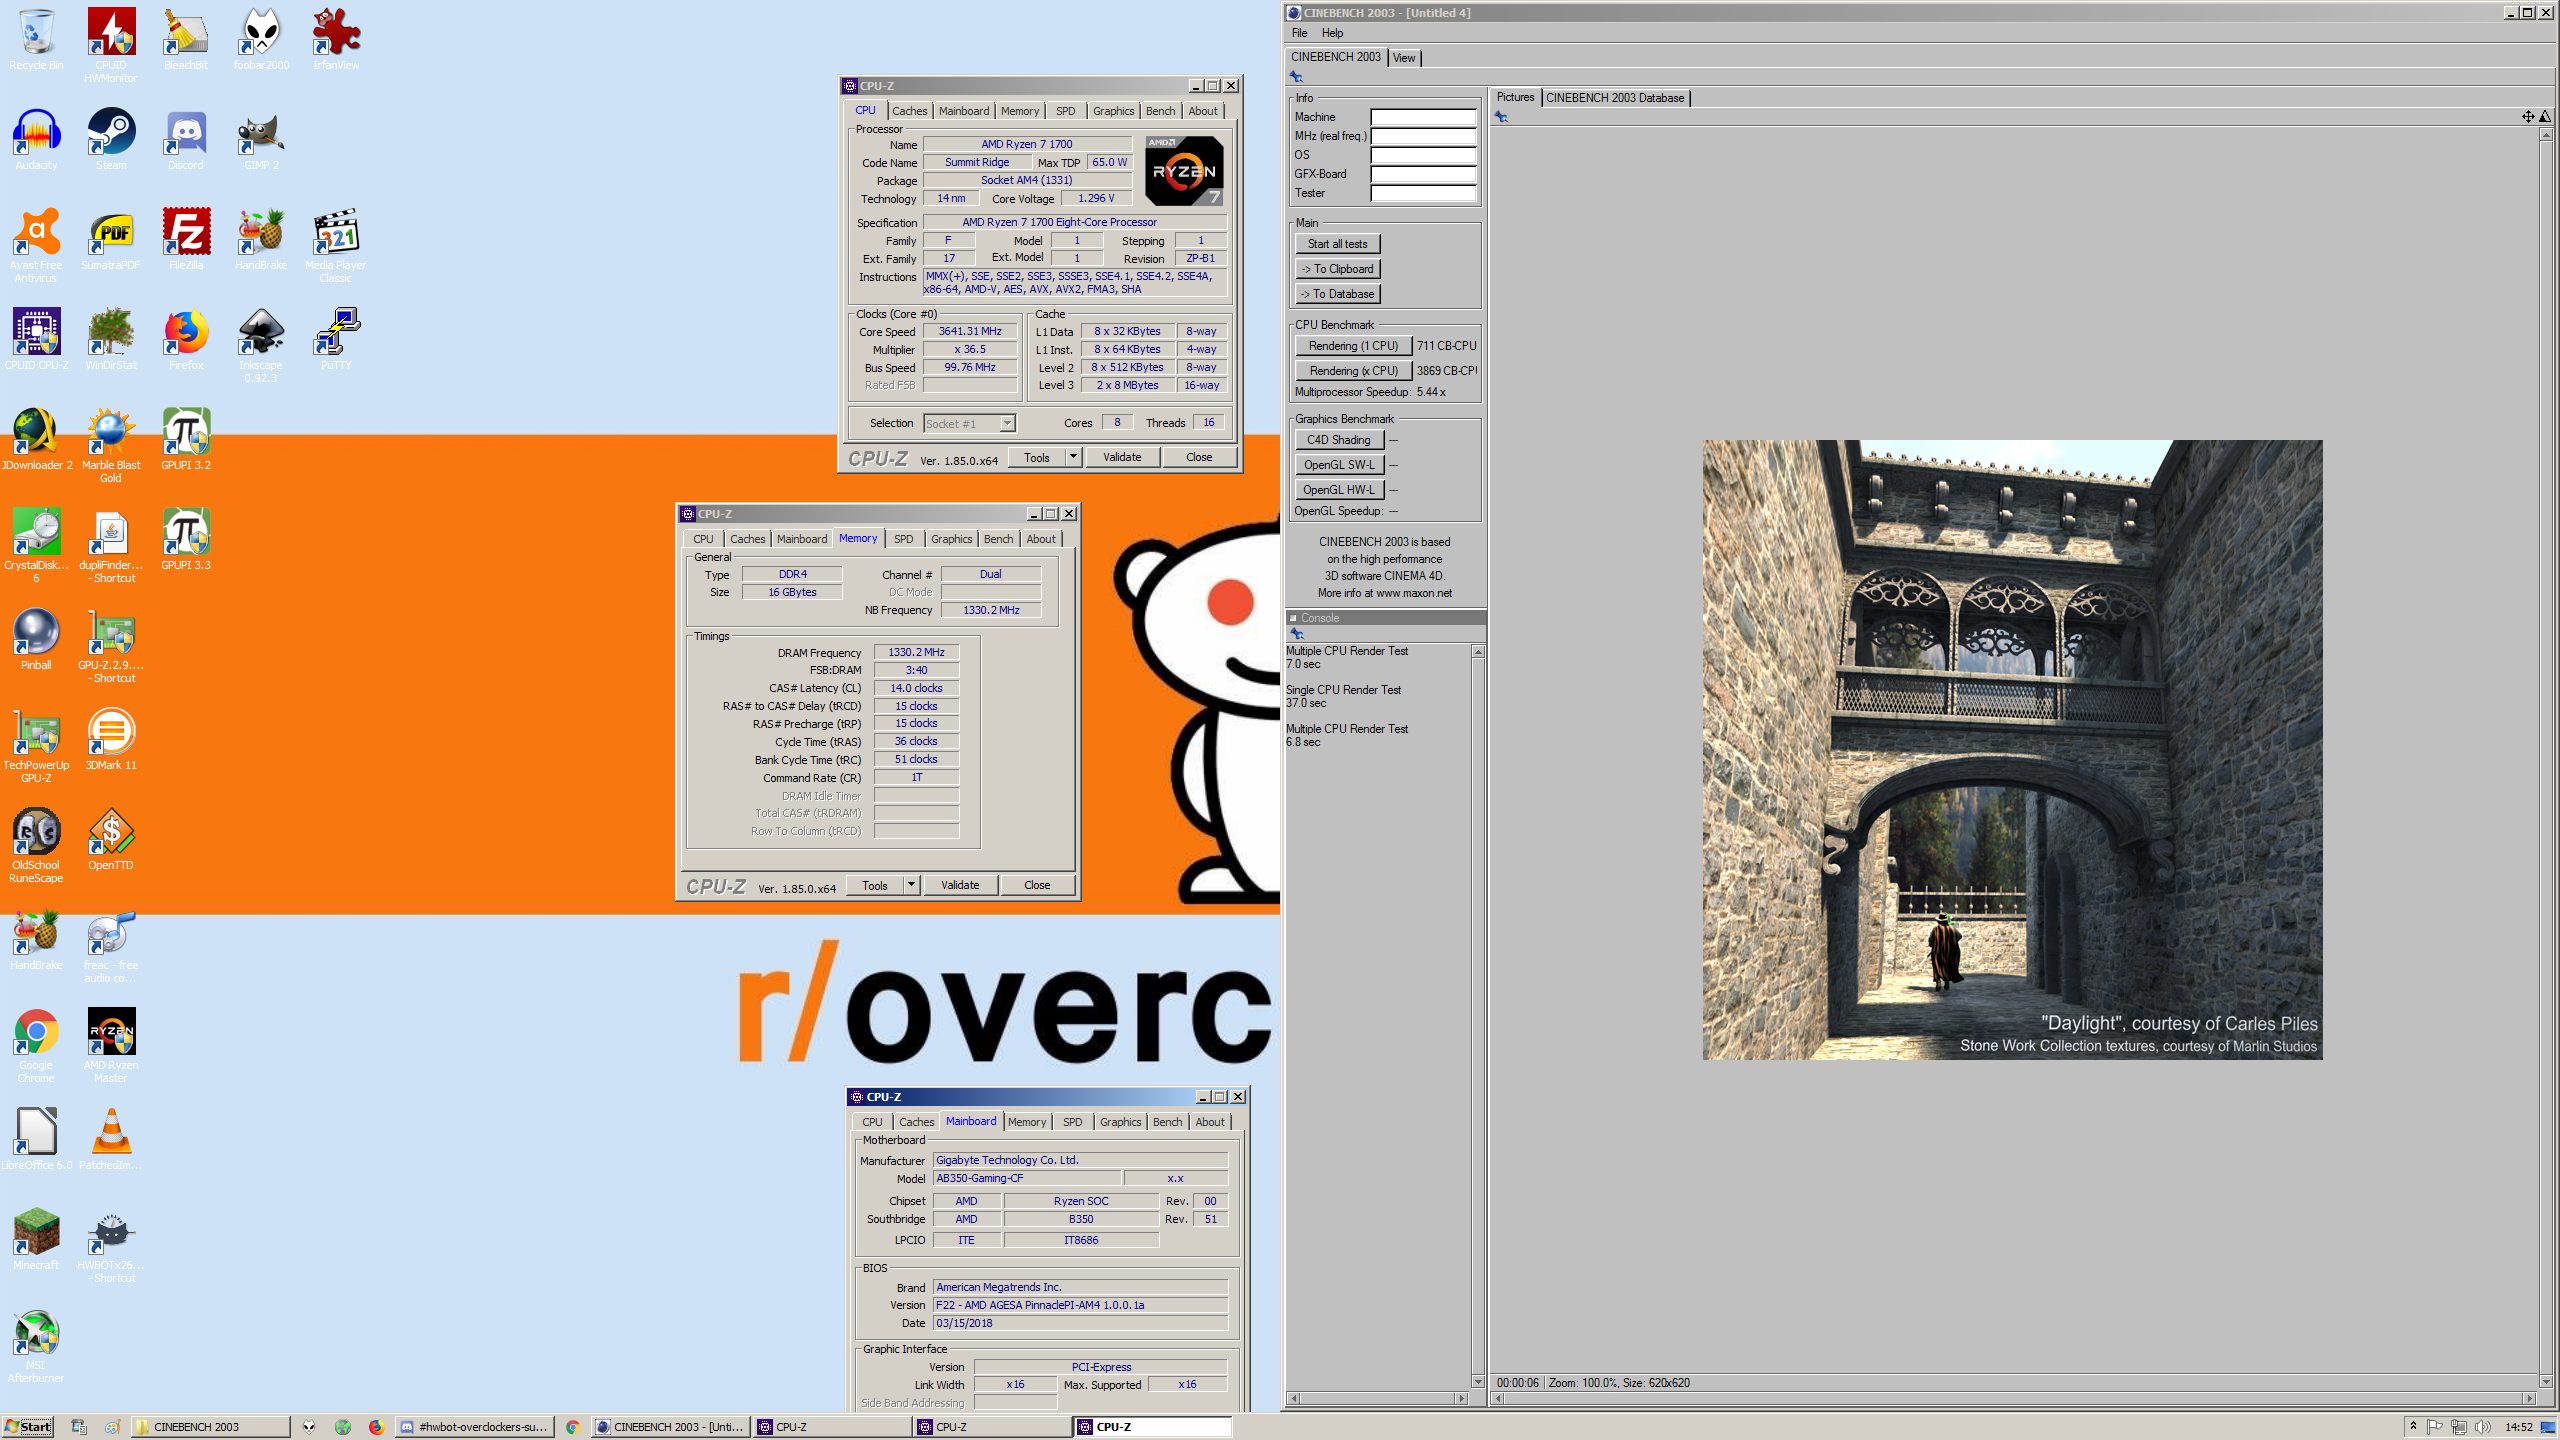This screenshot has width=2560, height=1440.
Task: Launch WinDirStat desktop icon
Action: click(111, 339)
